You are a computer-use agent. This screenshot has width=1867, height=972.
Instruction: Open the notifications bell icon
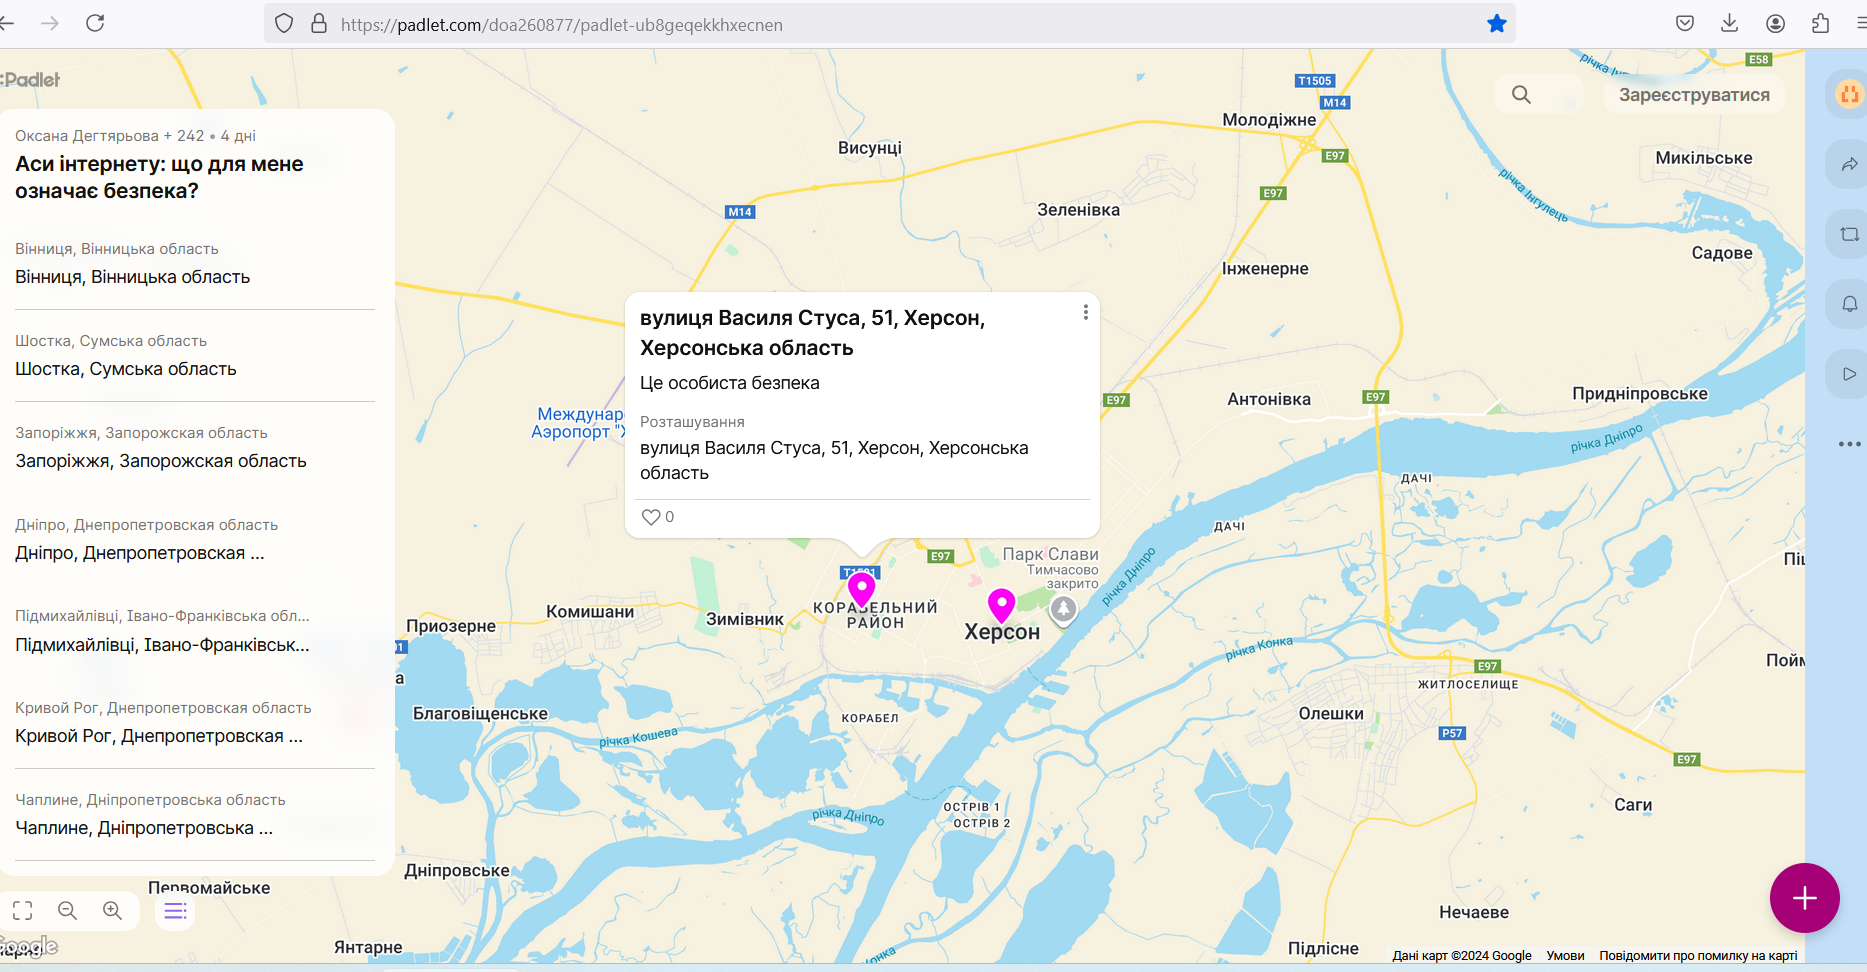tap(1849, 304)
